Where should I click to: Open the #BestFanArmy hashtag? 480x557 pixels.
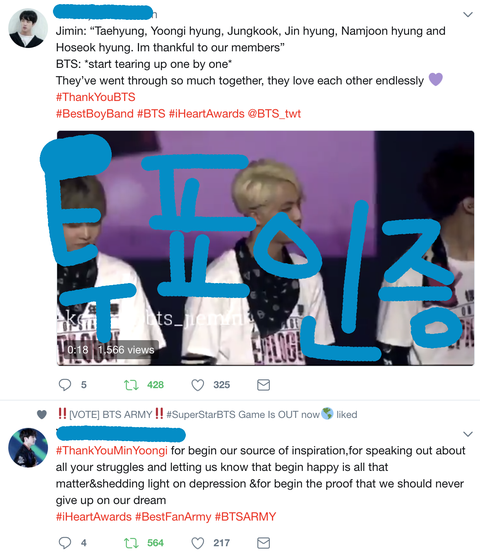click(x=173, y=517)
